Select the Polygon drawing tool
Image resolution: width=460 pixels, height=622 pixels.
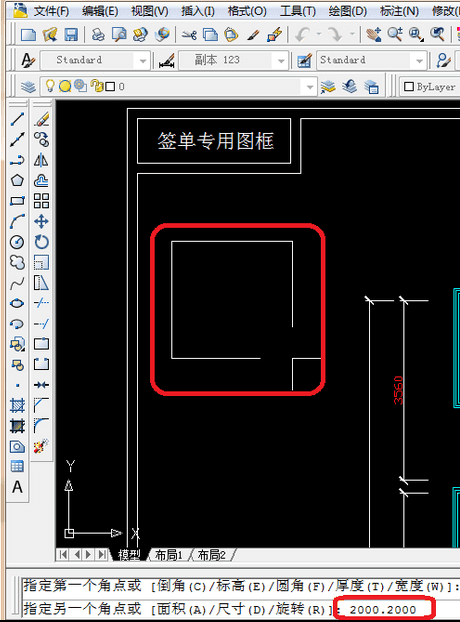click(x=17, y=180)
